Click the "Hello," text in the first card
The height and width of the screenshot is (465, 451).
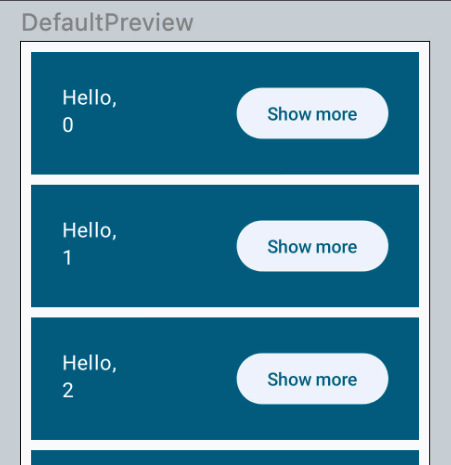click(90, 98)
